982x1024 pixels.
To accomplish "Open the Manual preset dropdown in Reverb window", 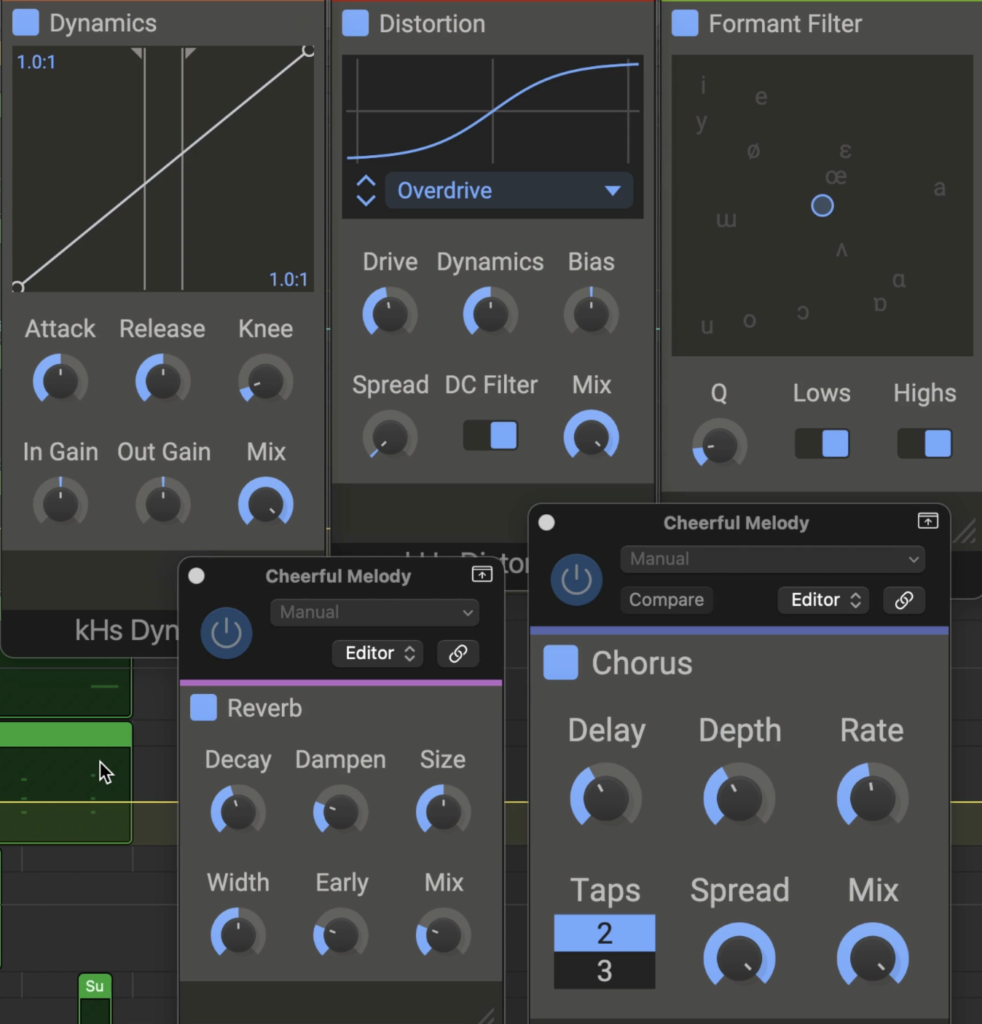I will (x=374, y=613).
